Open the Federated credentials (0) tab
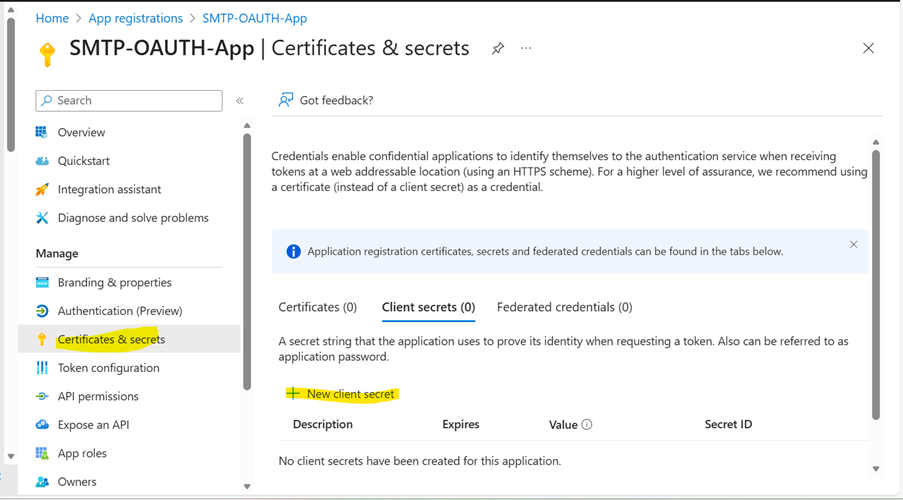The width and height of the screenshot is (903, 500). coord(564,307)
